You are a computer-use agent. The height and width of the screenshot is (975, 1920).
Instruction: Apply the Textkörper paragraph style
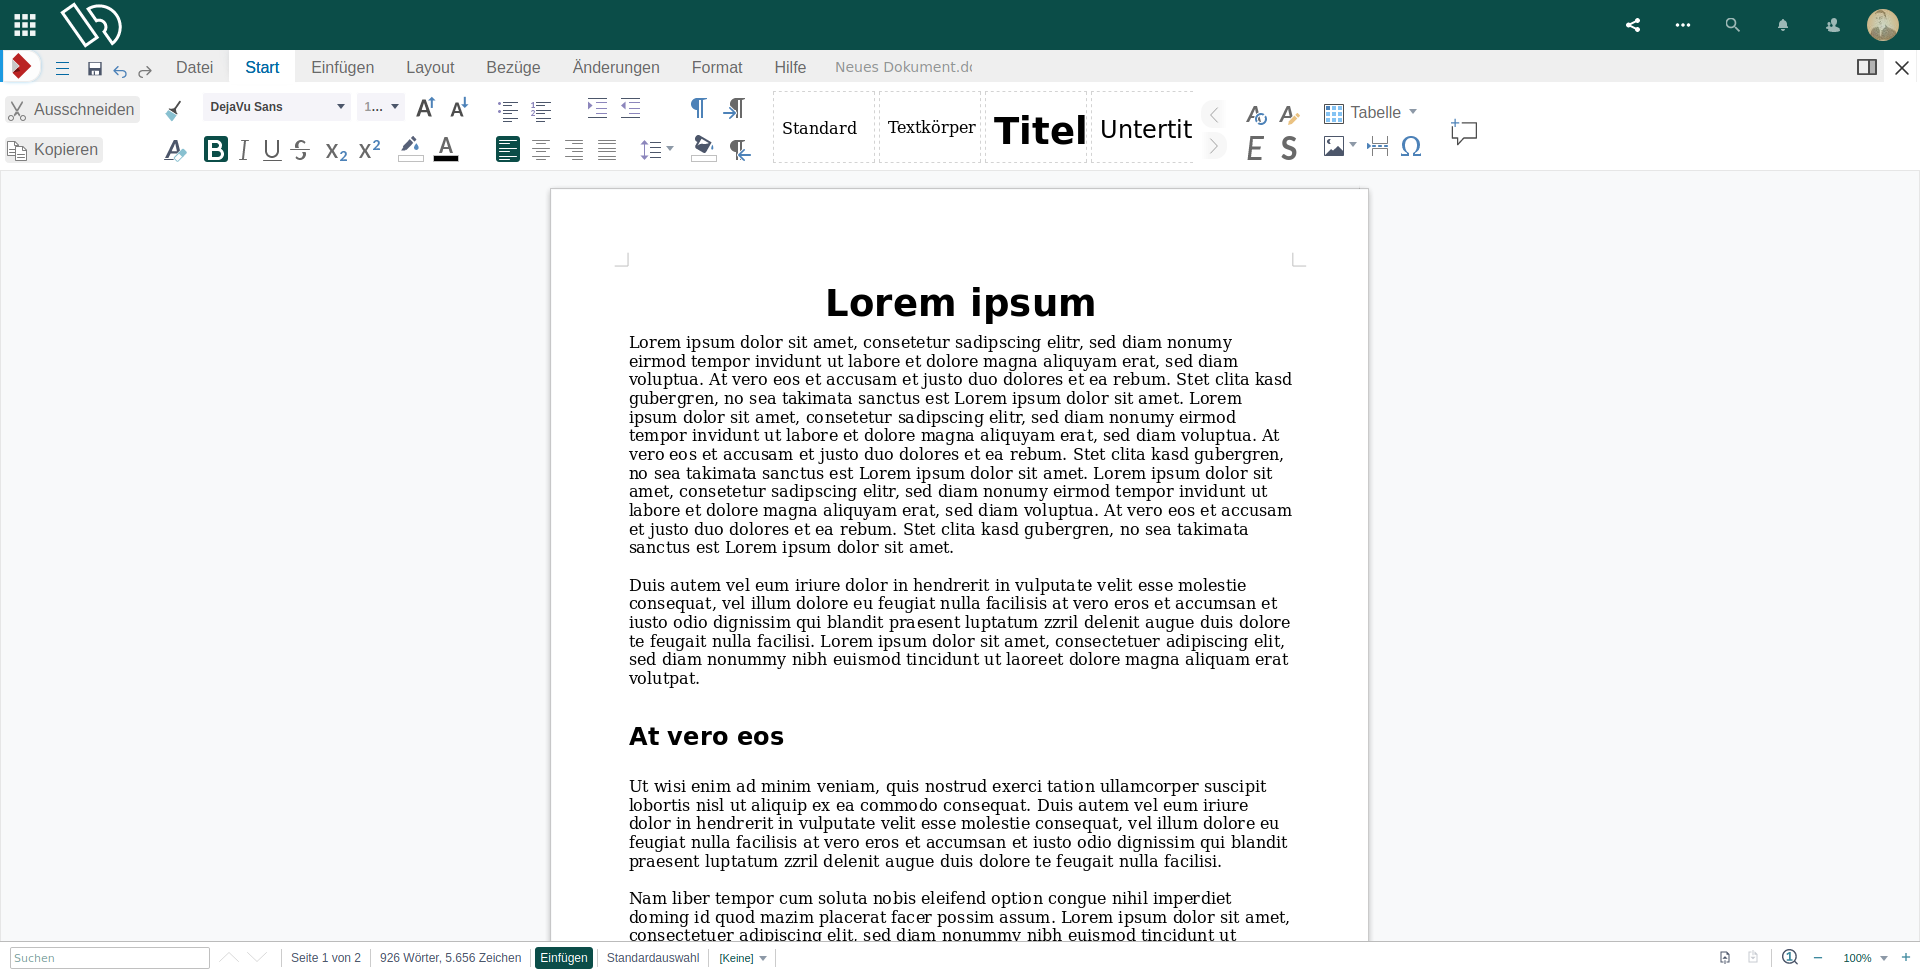tap(930, 128)
